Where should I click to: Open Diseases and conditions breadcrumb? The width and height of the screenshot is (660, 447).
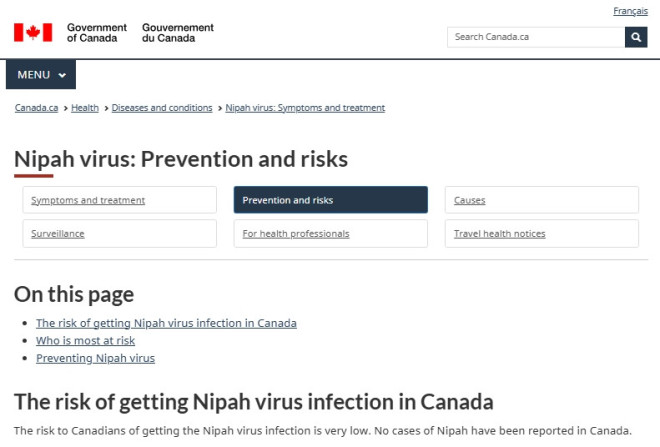[162, 108]
